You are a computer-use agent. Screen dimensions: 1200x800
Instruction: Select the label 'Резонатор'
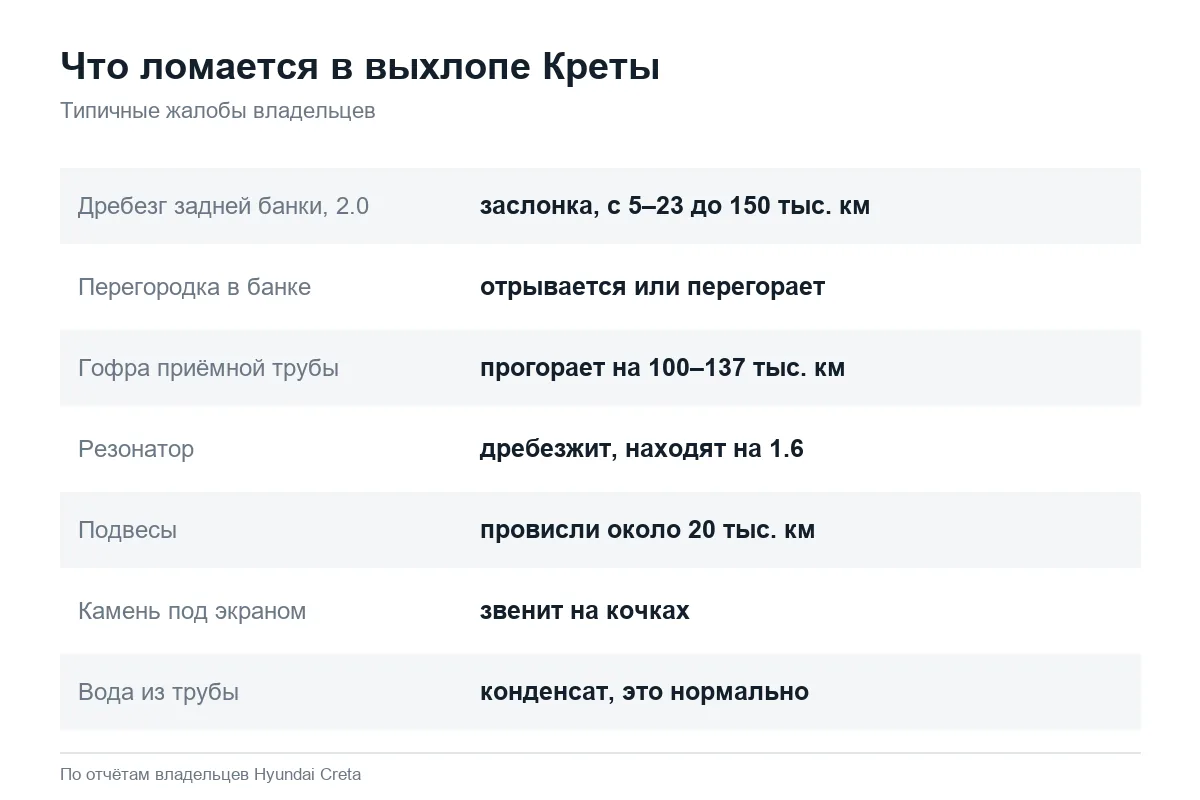(x=136, y=449)
